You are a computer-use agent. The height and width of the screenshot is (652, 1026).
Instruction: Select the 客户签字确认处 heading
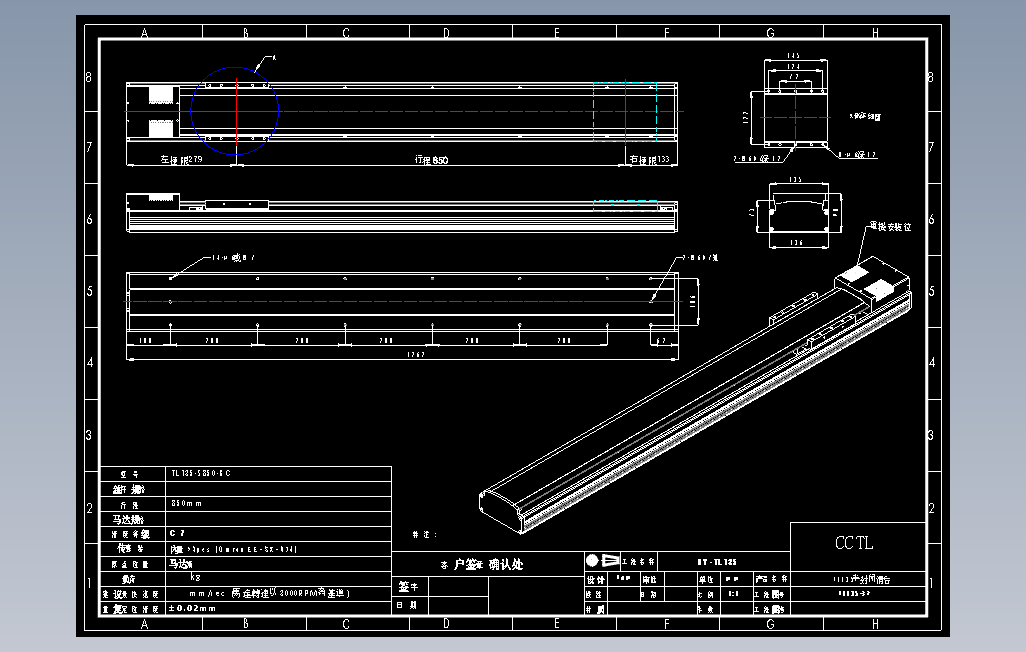point(482,564)
